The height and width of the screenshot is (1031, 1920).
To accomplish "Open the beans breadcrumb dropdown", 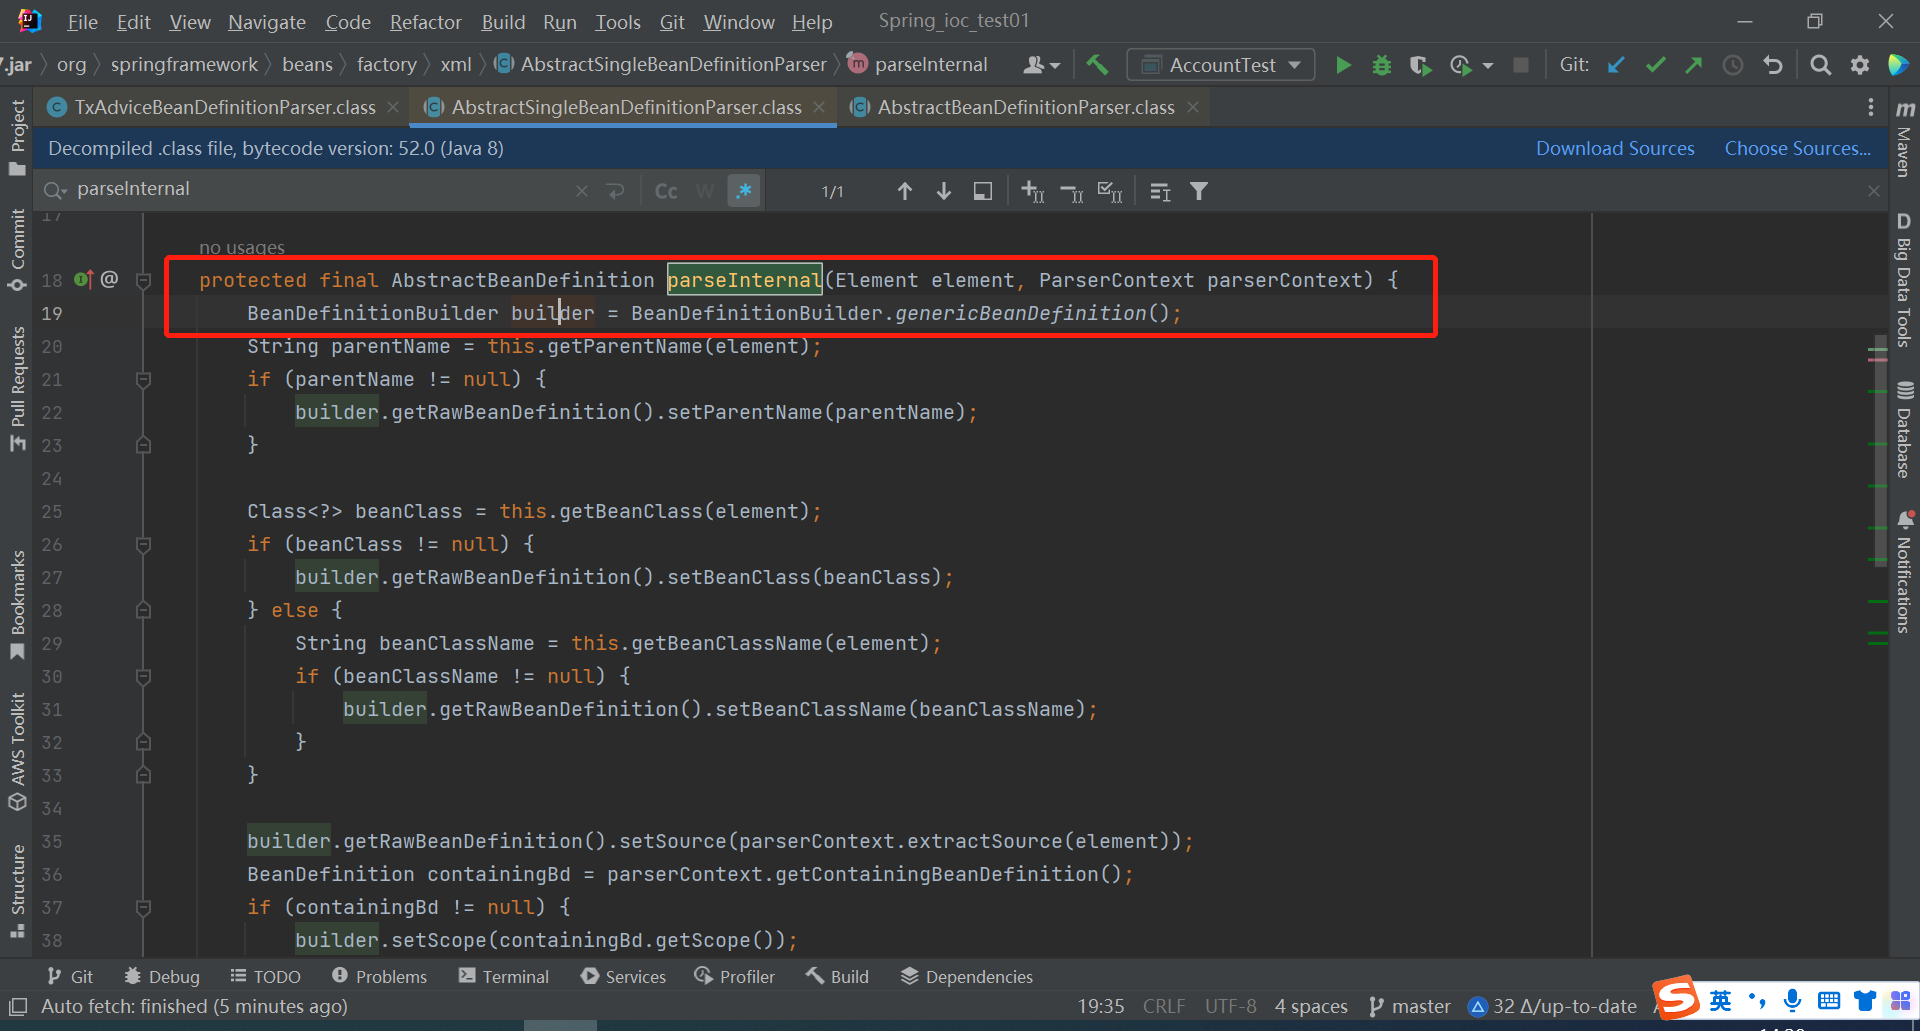I will (307, 64).
